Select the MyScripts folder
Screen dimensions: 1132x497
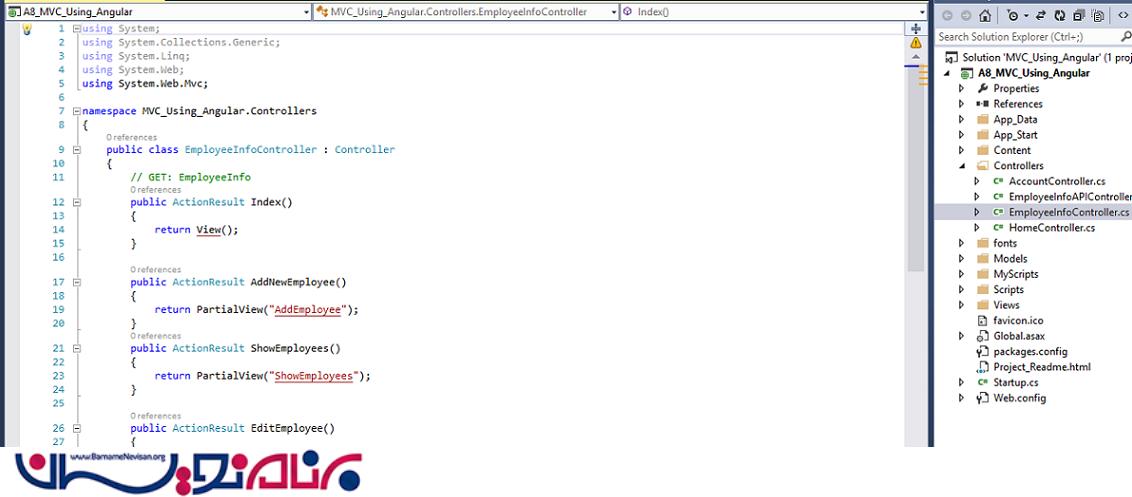pyautogui.click(x=1016, y=274)
